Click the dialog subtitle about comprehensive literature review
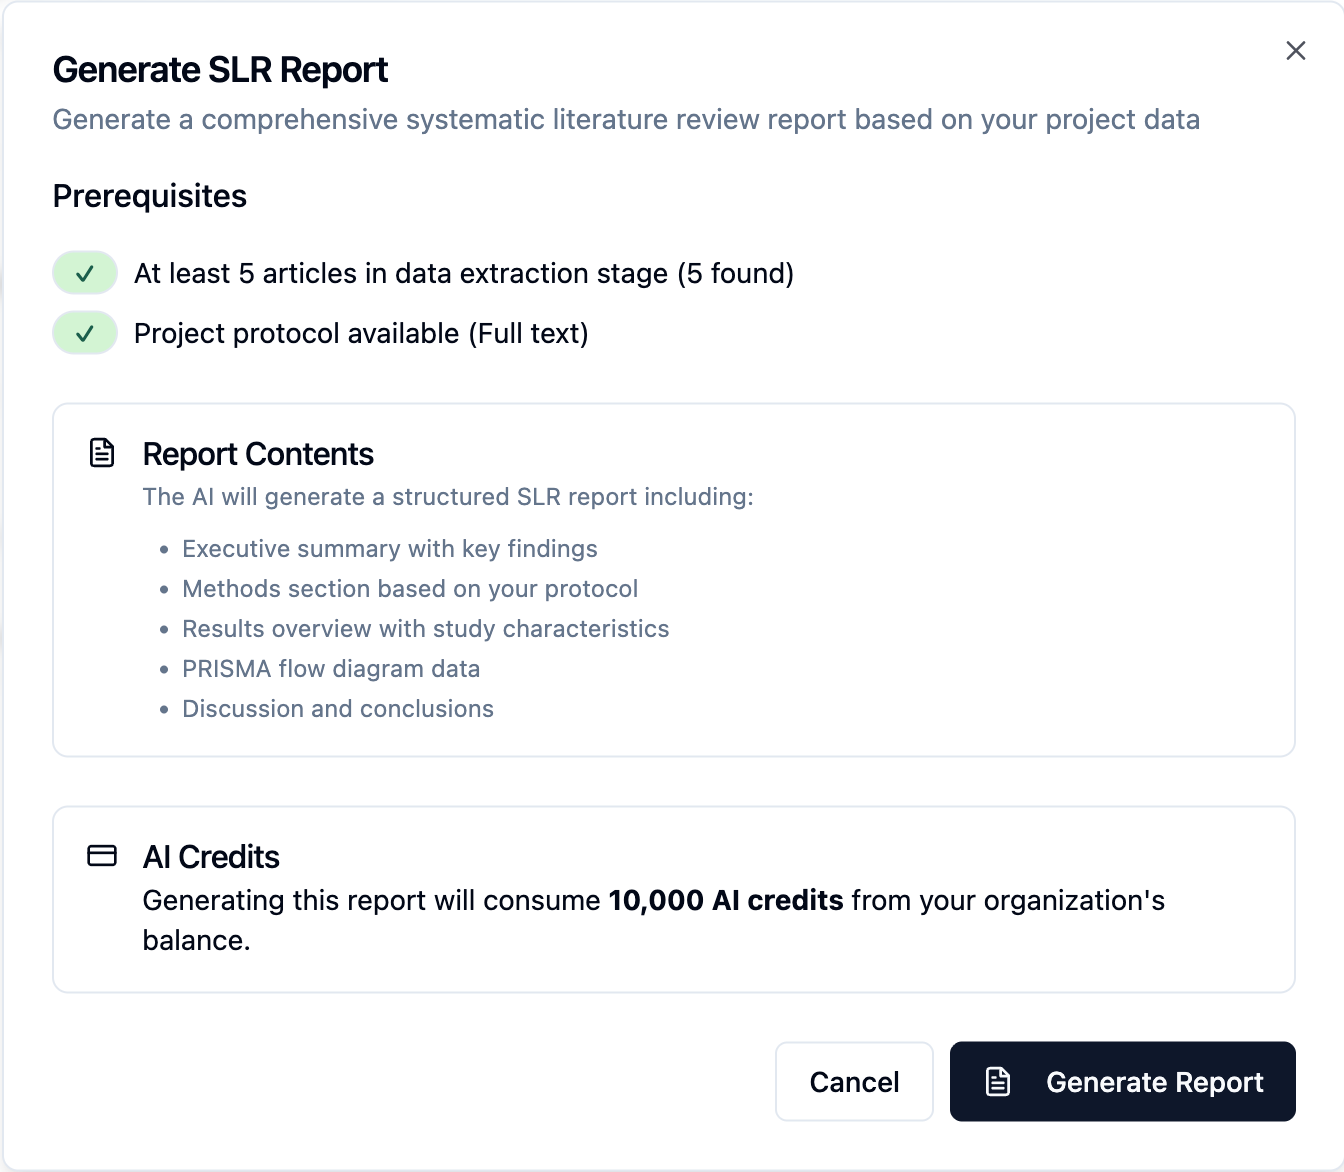The width and height of the screenshot is (1344, 1172). (626, 120)
